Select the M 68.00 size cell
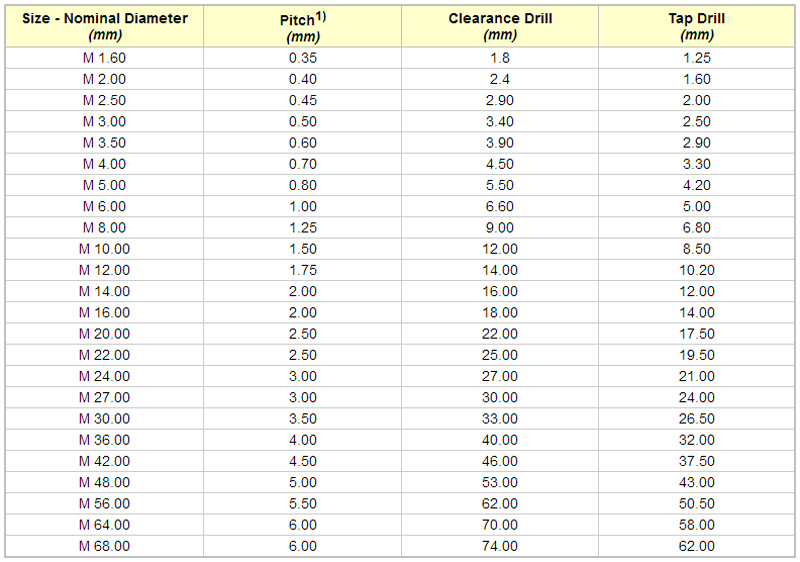 coord(105,546)
